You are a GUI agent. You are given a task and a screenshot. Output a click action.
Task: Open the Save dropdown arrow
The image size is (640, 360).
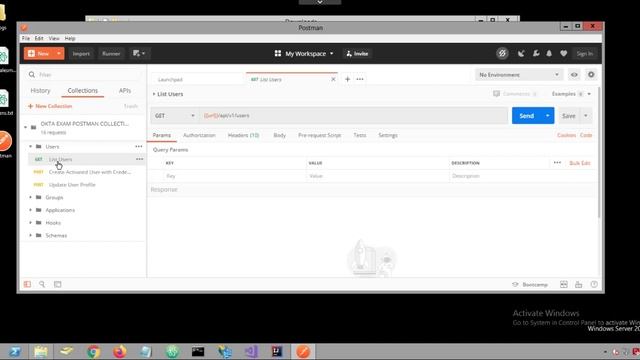(586, 116)
